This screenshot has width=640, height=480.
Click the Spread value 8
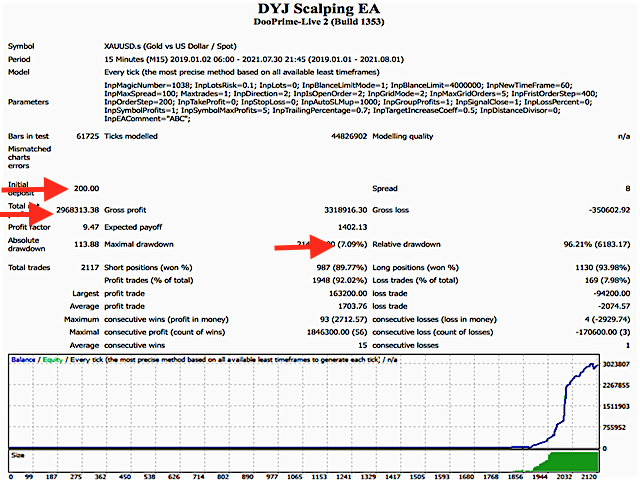point(627,189)
